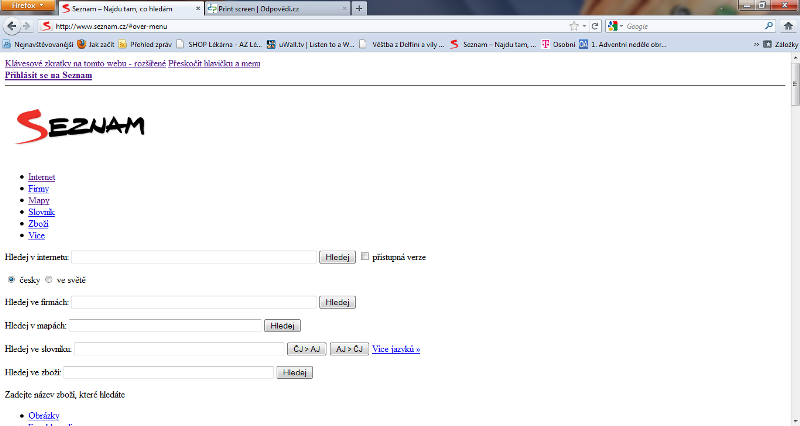This screenshot has width=800, height=426.
Task: Select the ve světě radio button
Action: [x=49, y=280]
